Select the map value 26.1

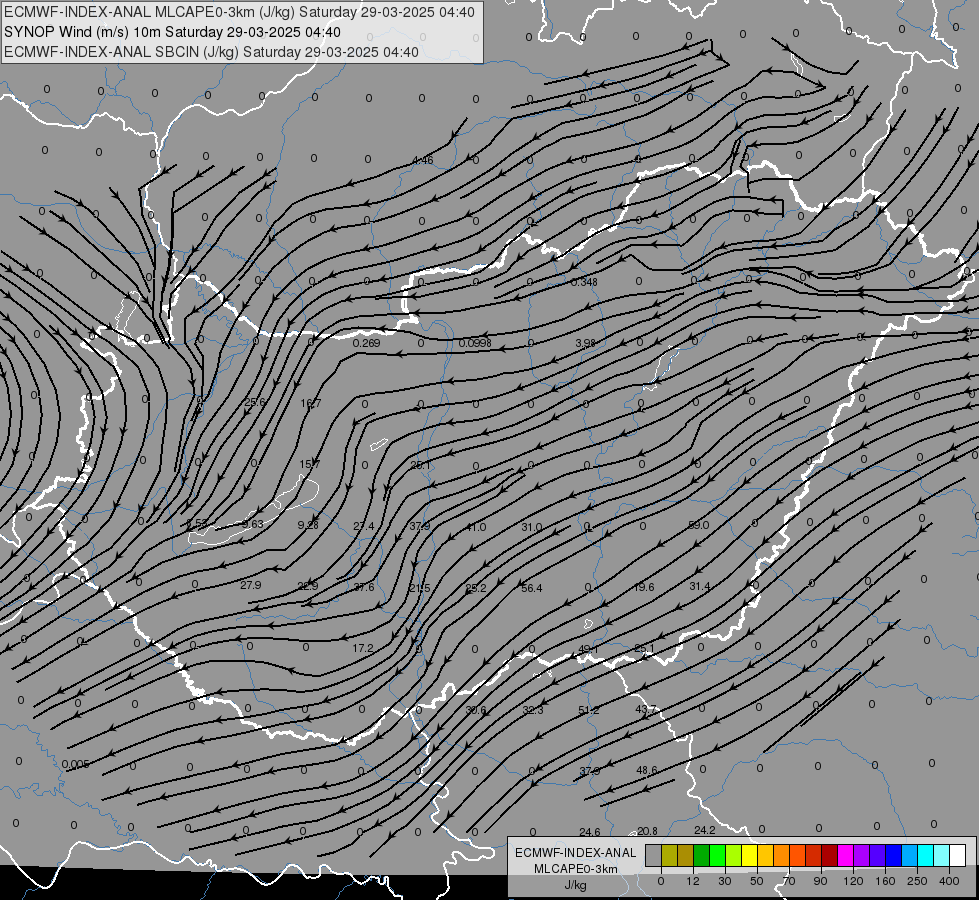[420, 465]
